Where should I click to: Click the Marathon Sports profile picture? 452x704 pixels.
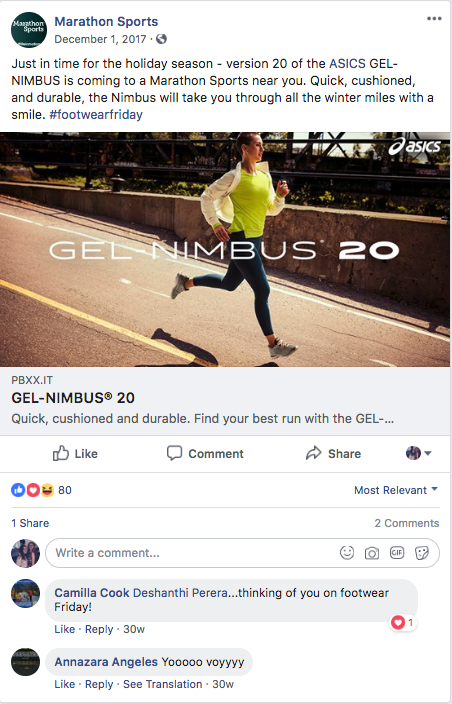29,30
